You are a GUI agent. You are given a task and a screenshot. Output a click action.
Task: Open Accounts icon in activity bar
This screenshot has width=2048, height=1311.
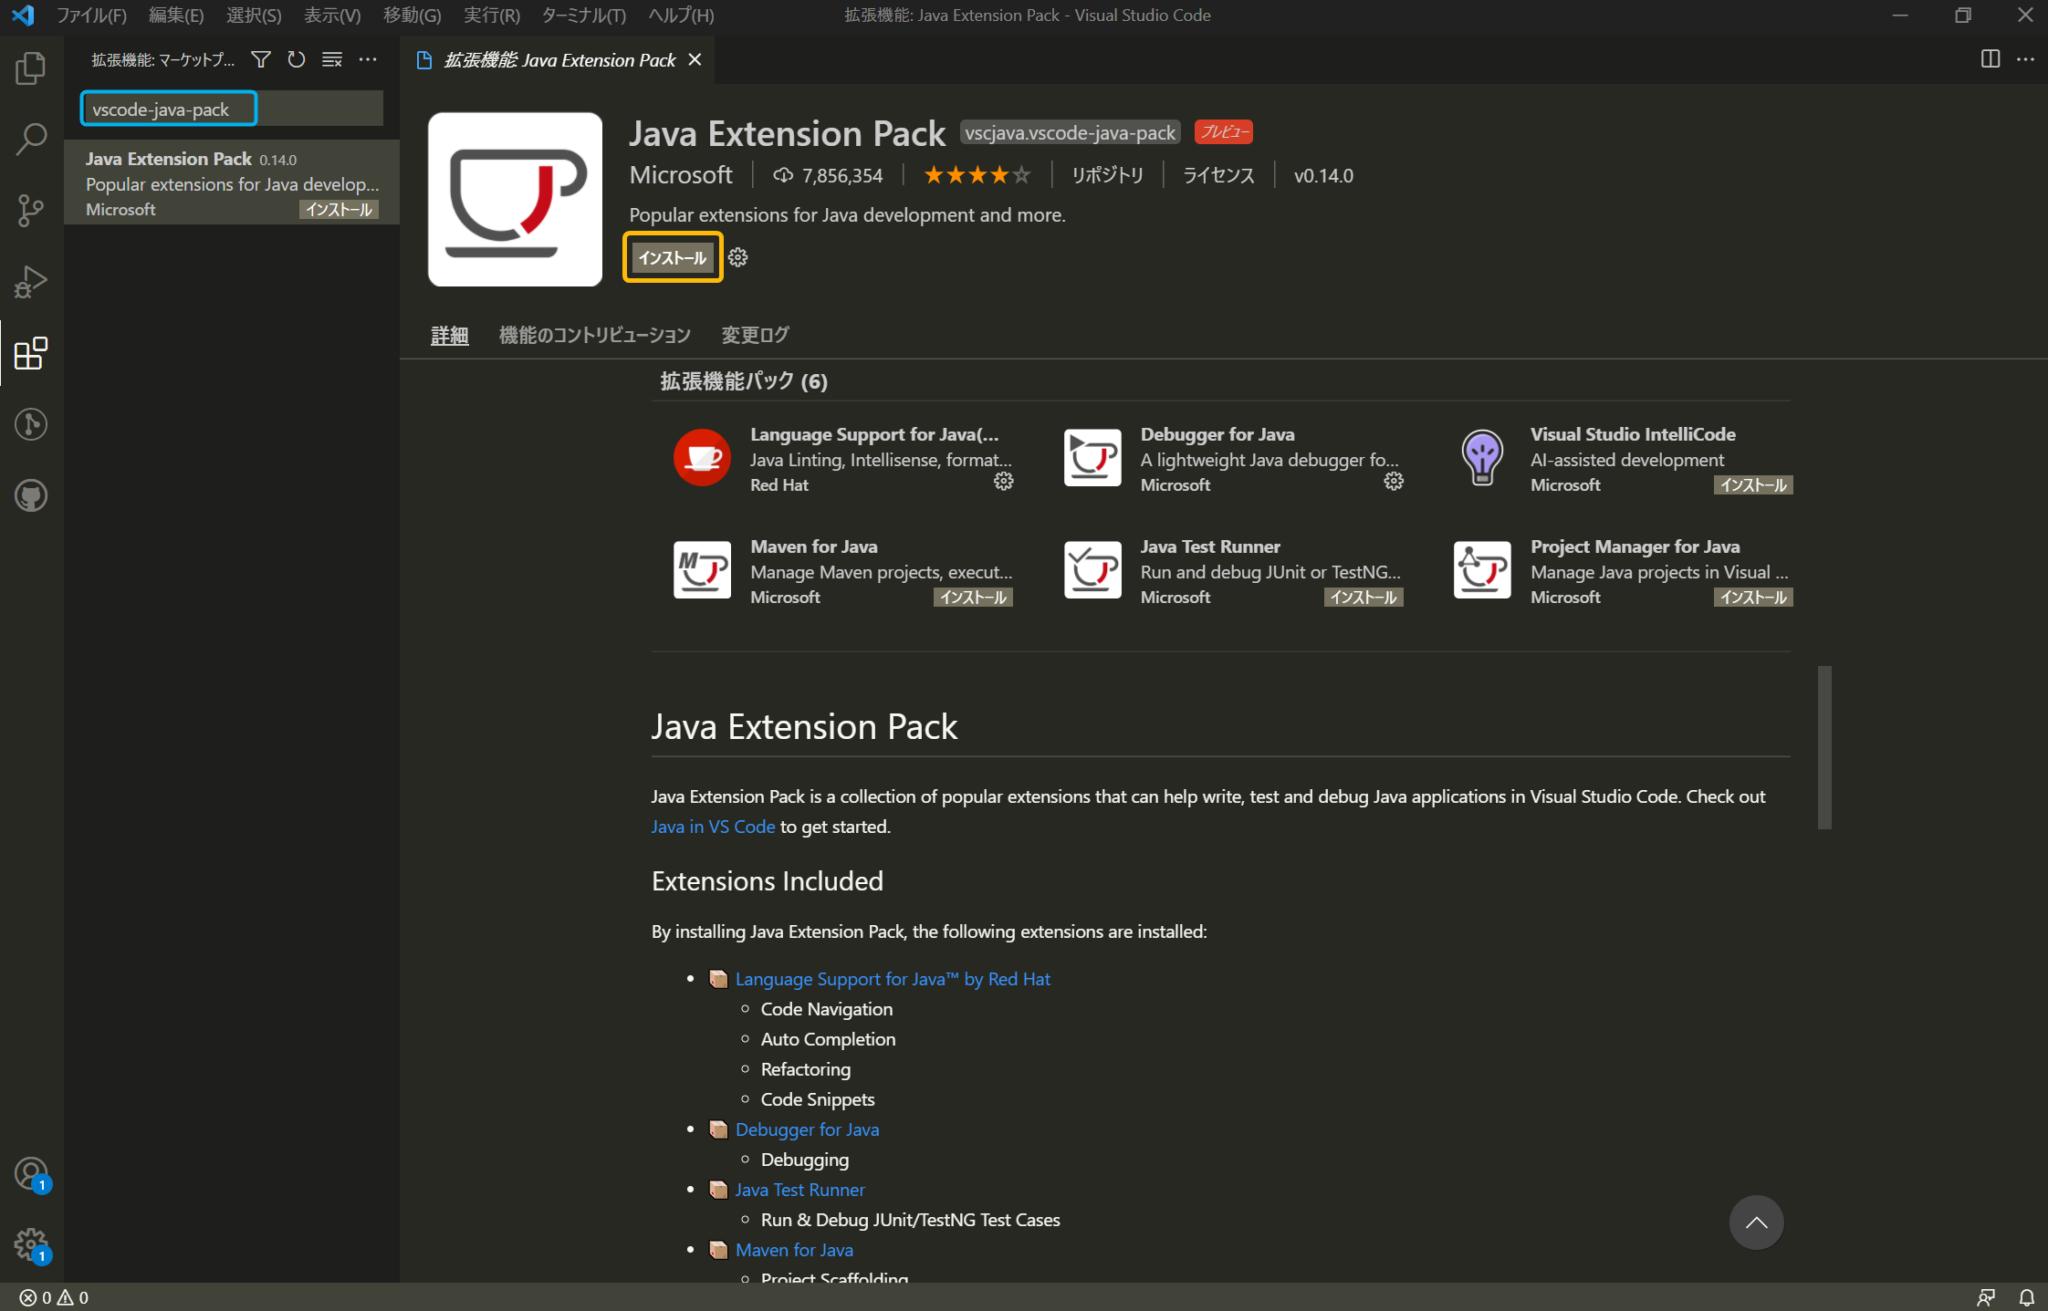coord(31,1173)
